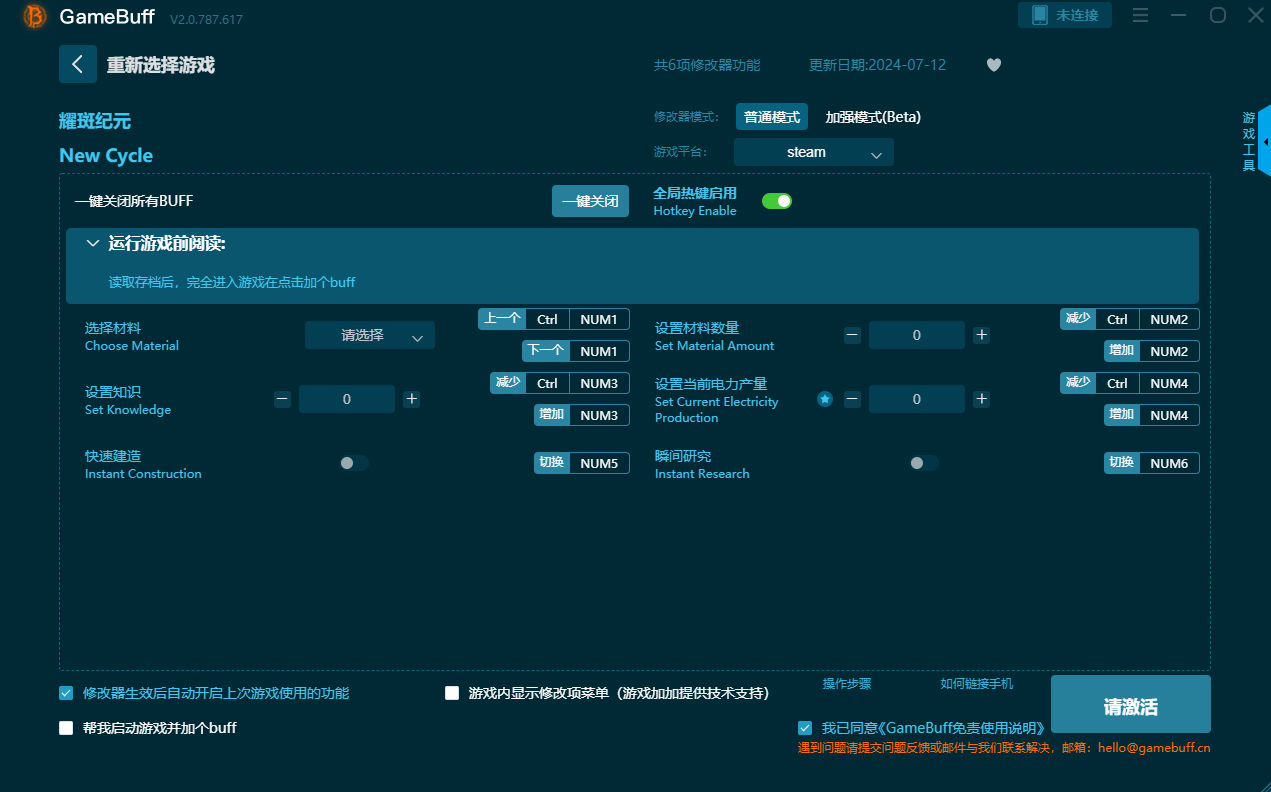
Task: Click the NUM1 key for next material
Action: coord(599,351)
